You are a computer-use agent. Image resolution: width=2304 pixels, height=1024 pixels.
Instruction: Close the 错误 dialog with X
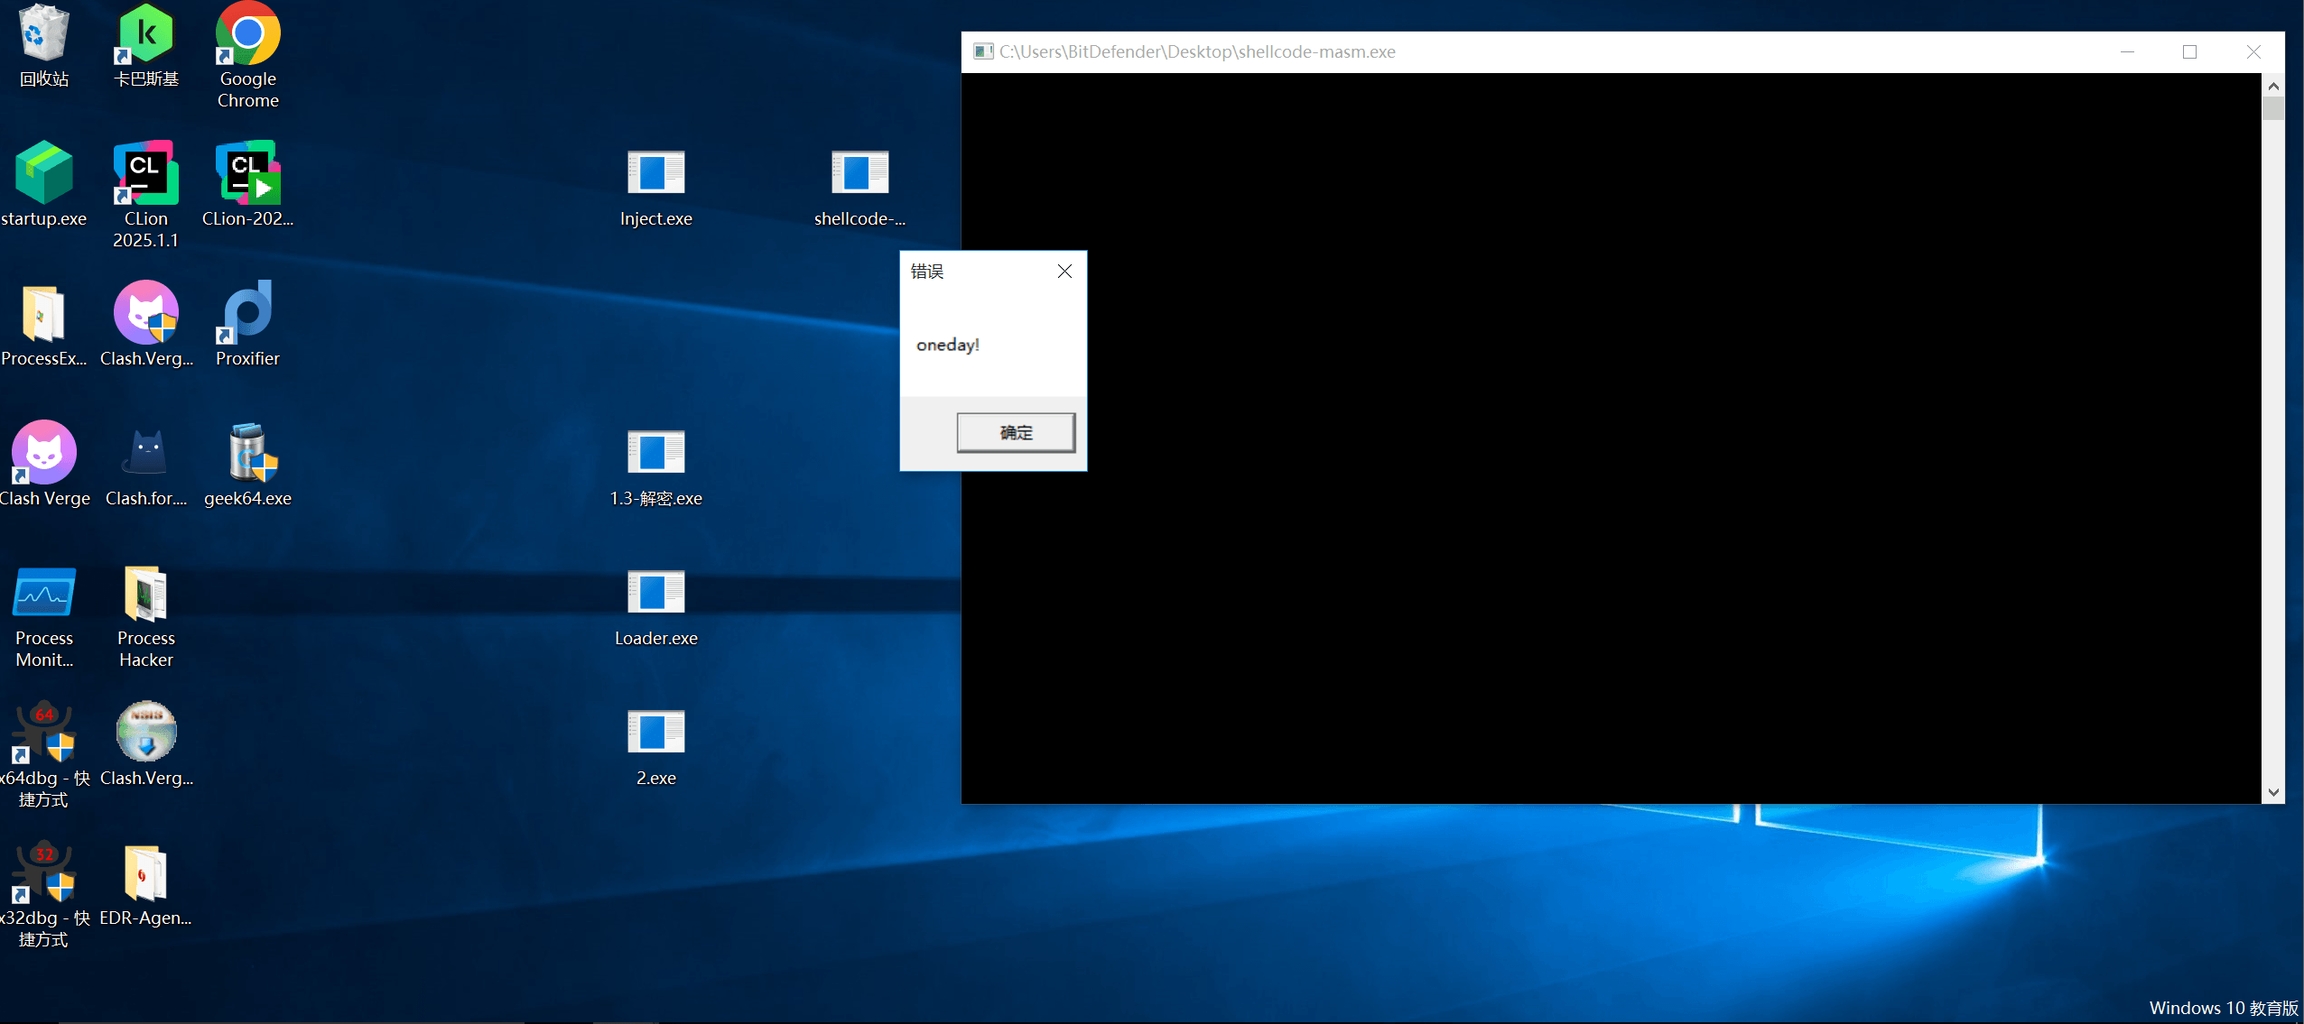point(1064,271)
